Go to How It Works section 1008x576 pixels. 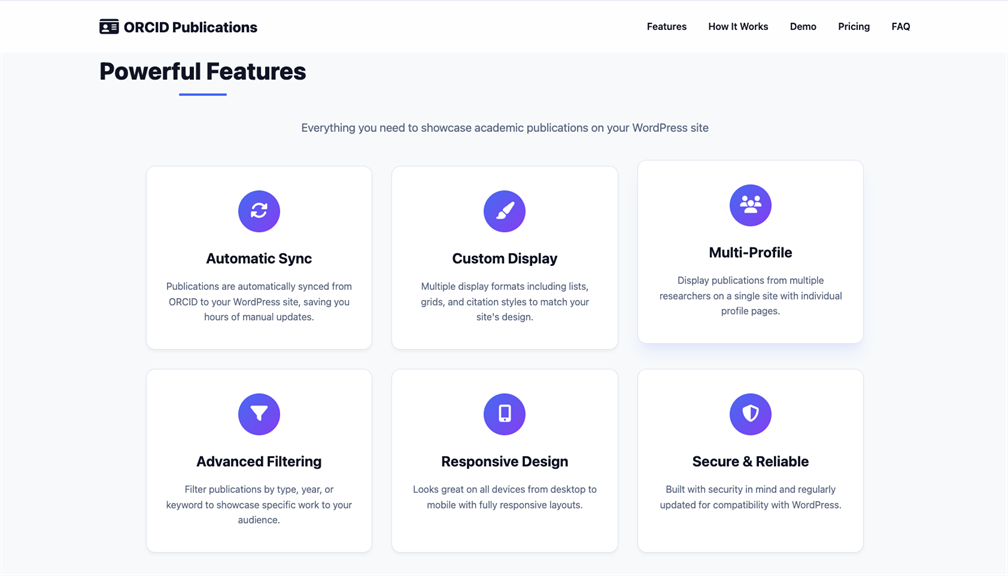738,27
